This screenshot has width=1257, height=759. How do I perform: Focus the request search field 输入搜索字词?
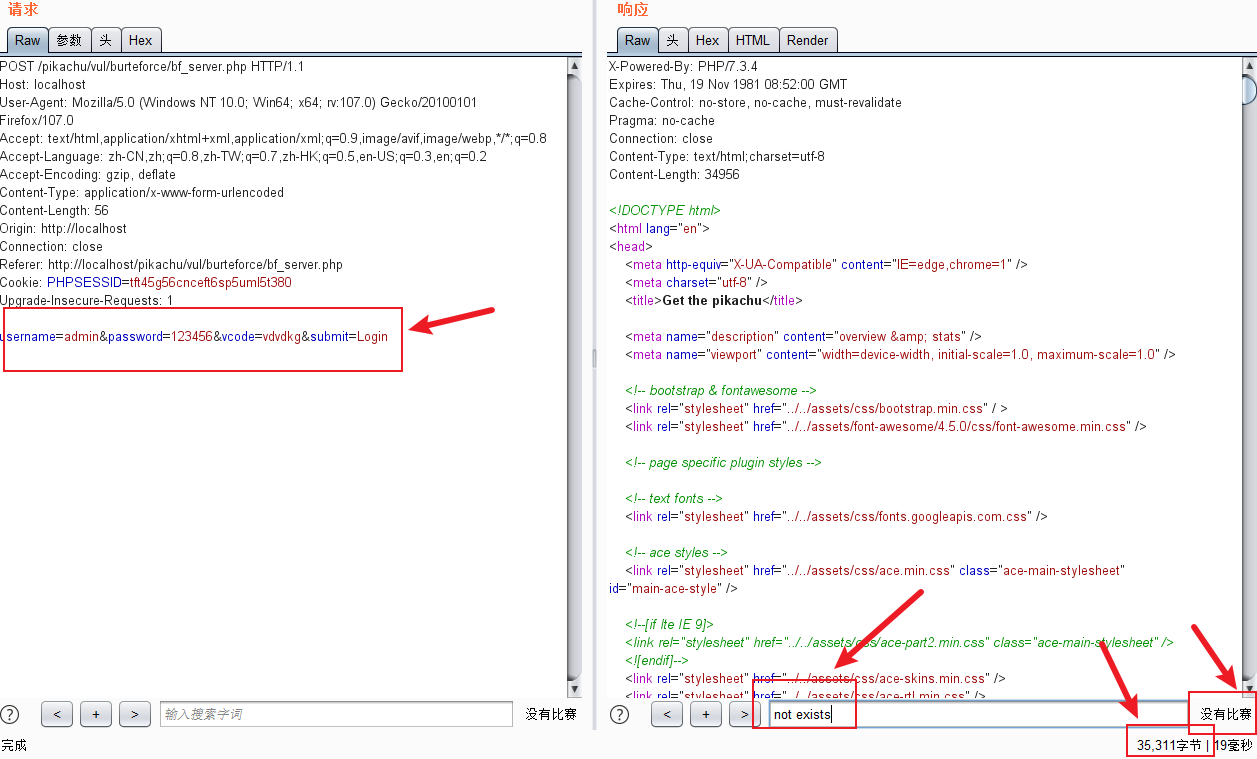[336, 714]
